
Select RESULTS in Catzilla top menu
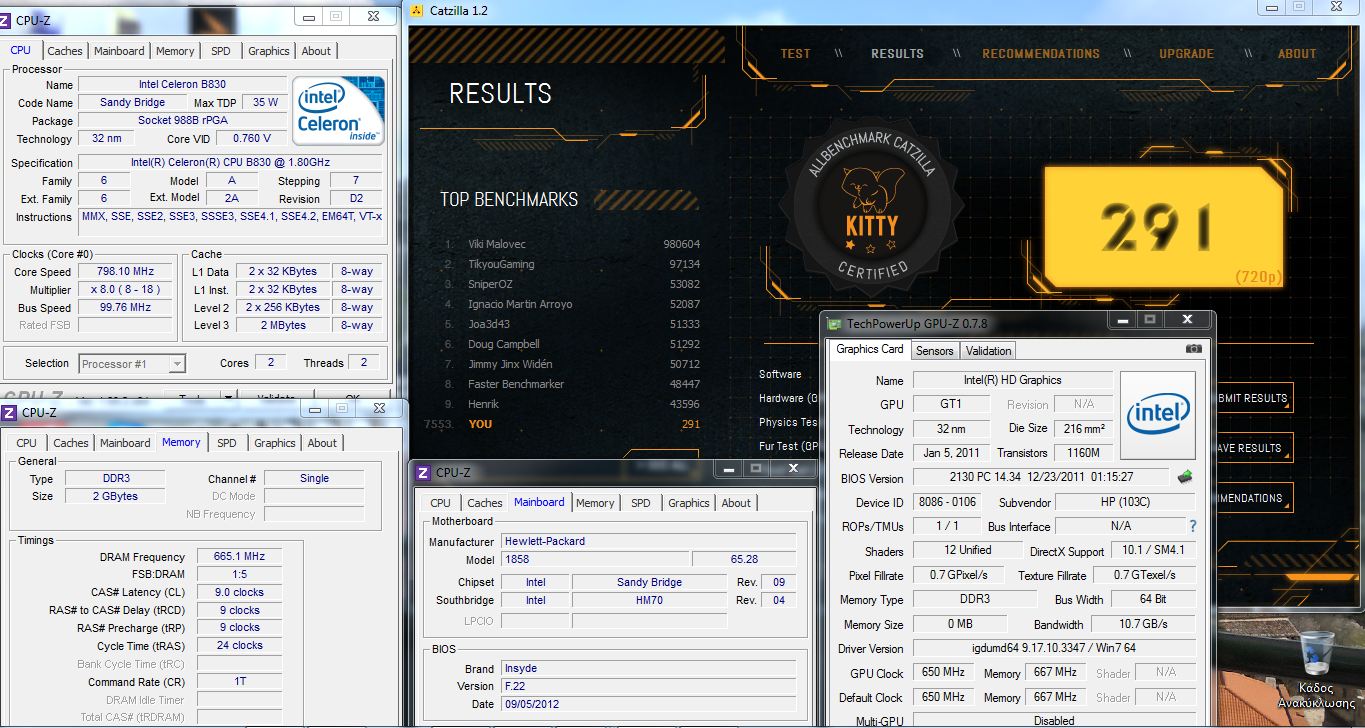coord(897,54)
